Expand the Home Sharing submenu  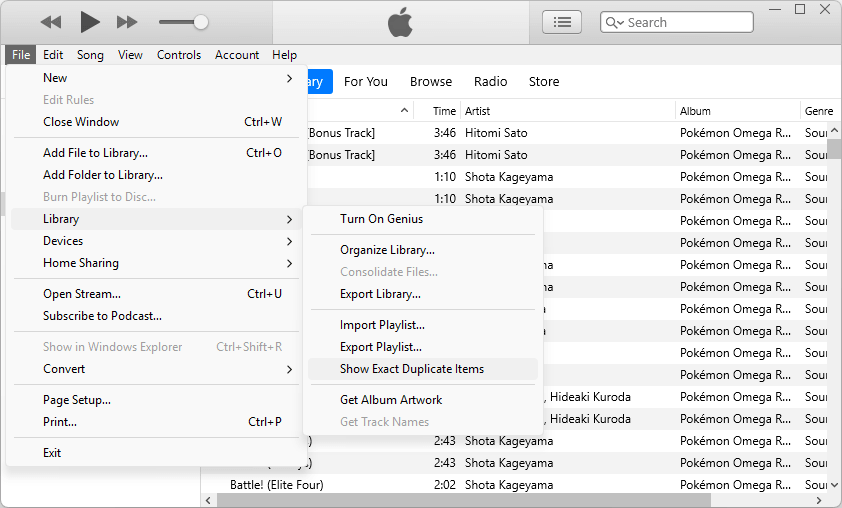click(156, 263)
